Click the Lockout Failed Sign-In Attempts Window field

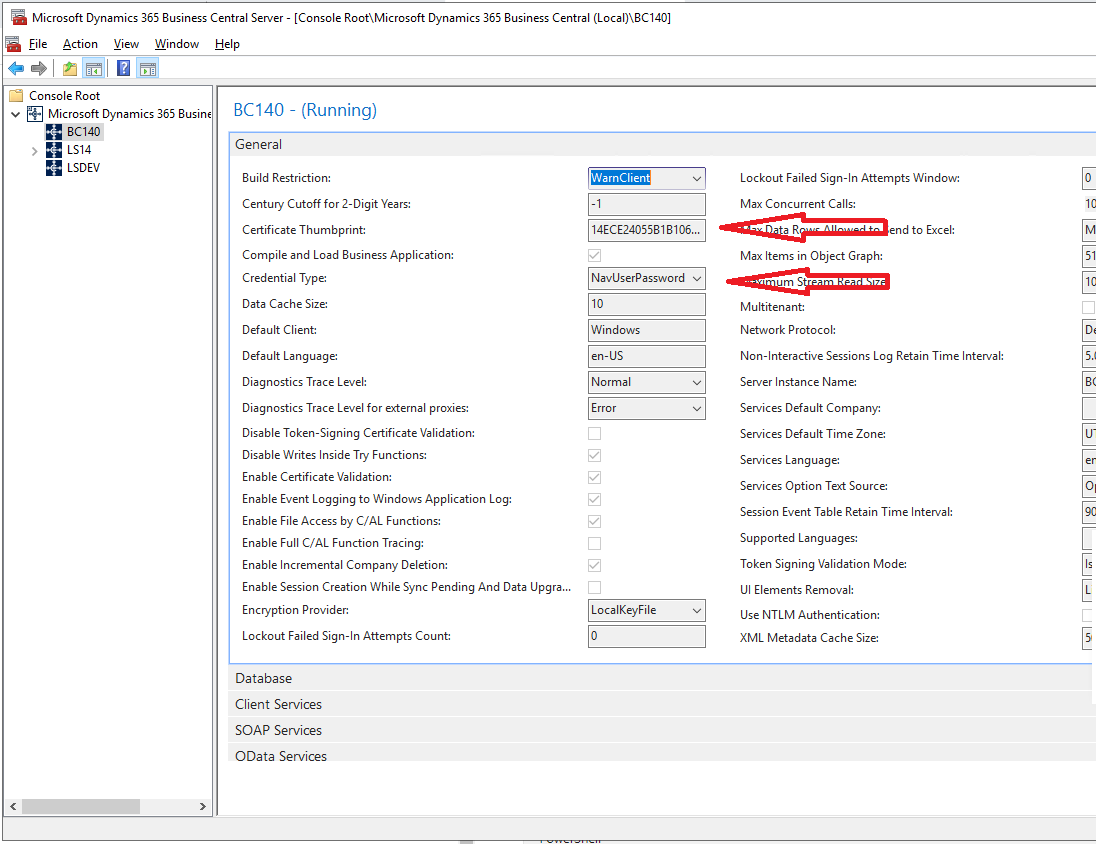[x=1088, y=178]
